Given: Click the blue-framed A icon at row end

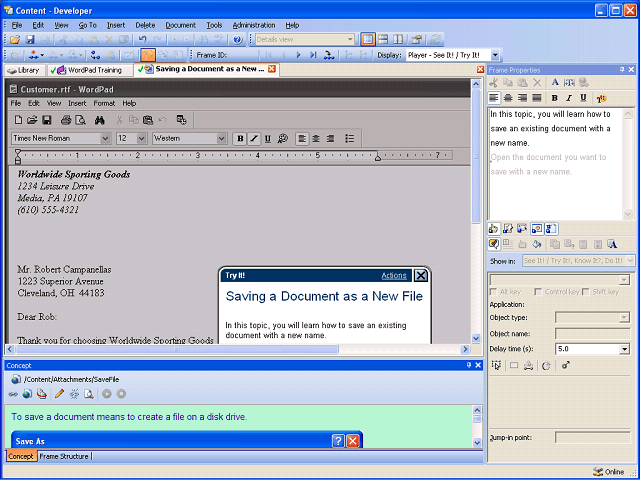Looking at the screenshot, I should tap(612, 244).
